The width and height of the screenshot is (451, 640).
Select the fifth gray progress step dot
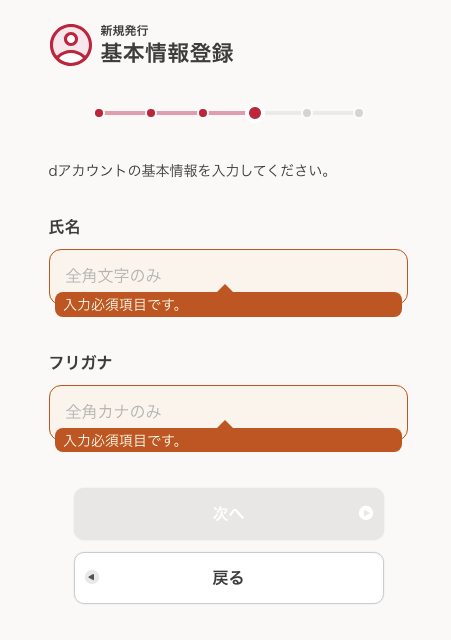click(x=307, y=113)
